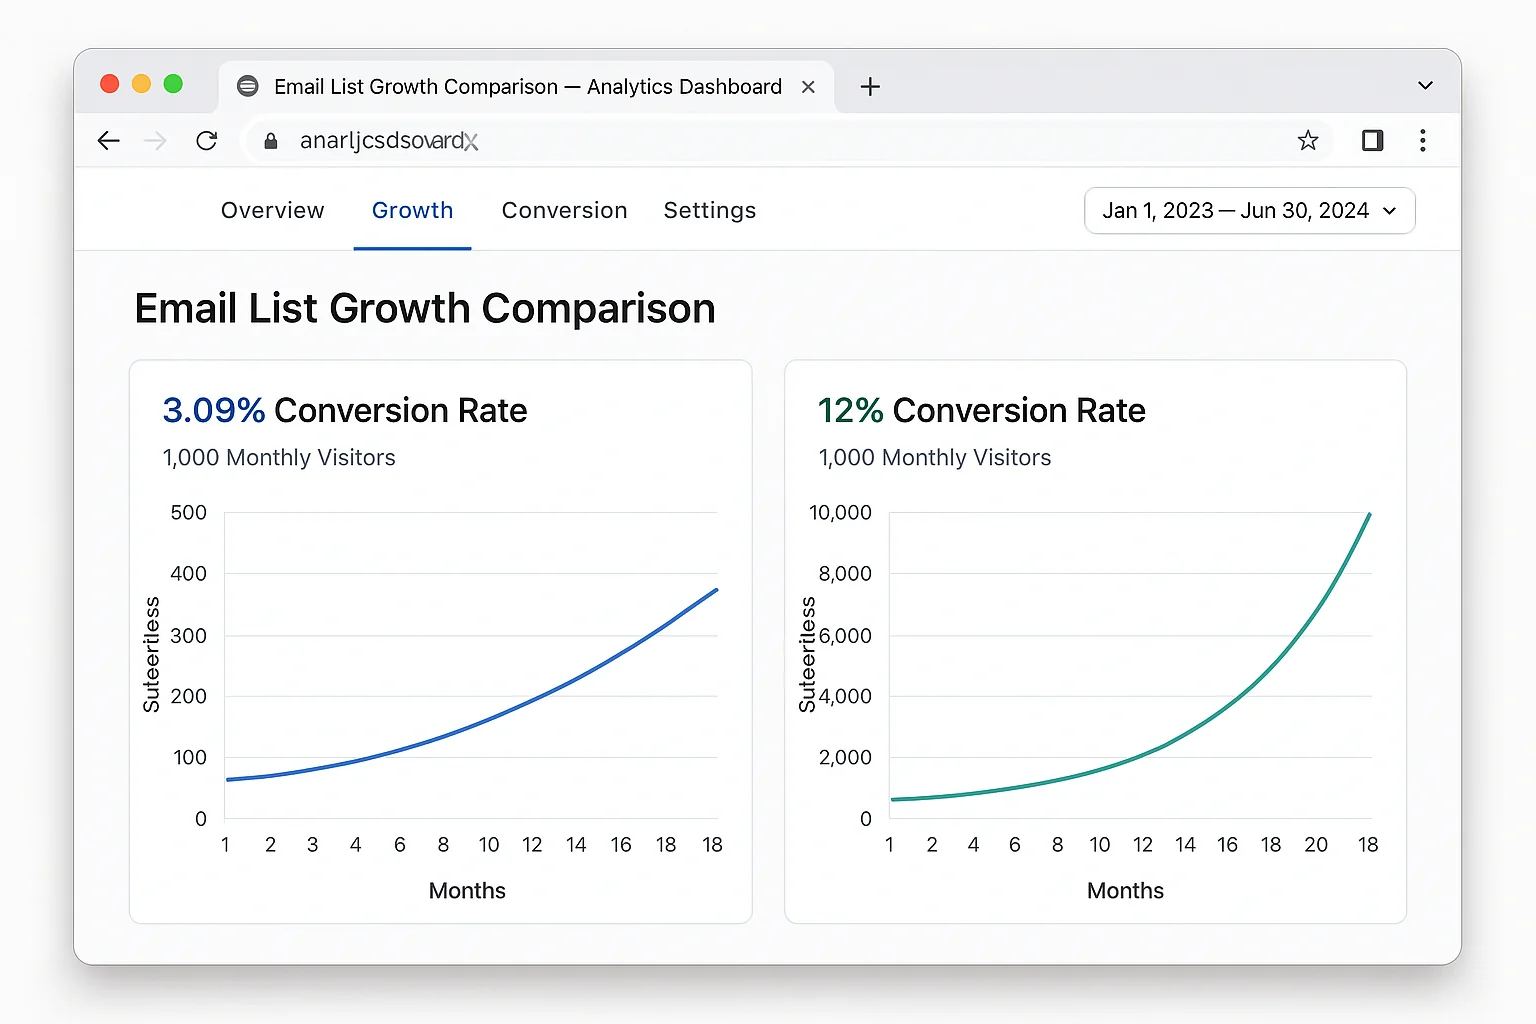Viewport: 1536px width, 1024px height.
Task: Open the browser three-dot menu
Action: pyautogui.click(x=1423, y=140)
